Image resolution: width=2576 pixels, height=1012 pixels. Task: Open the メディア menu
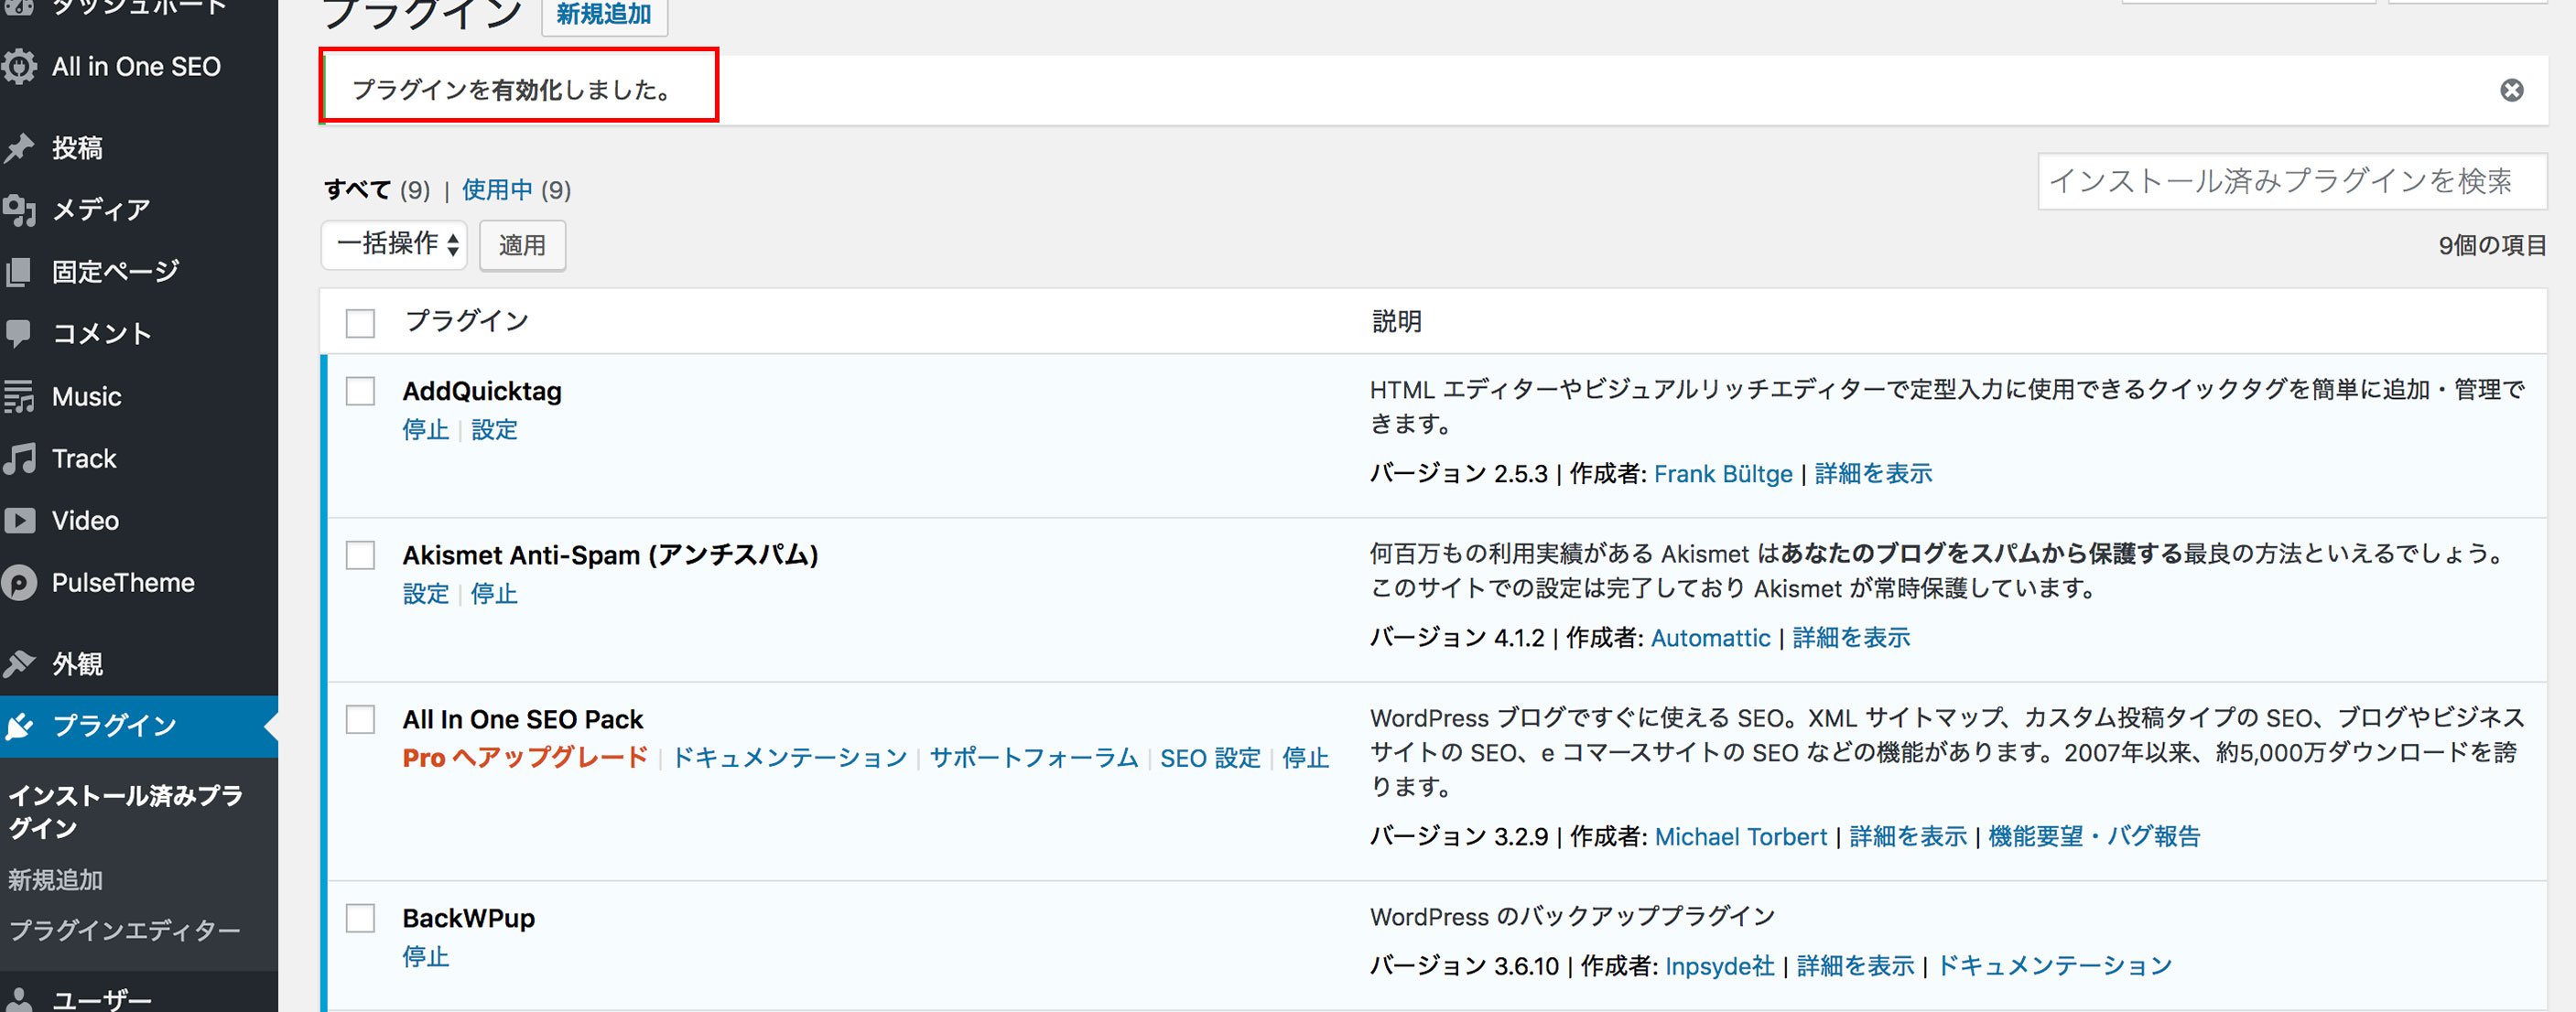click(x=101, y=210)
